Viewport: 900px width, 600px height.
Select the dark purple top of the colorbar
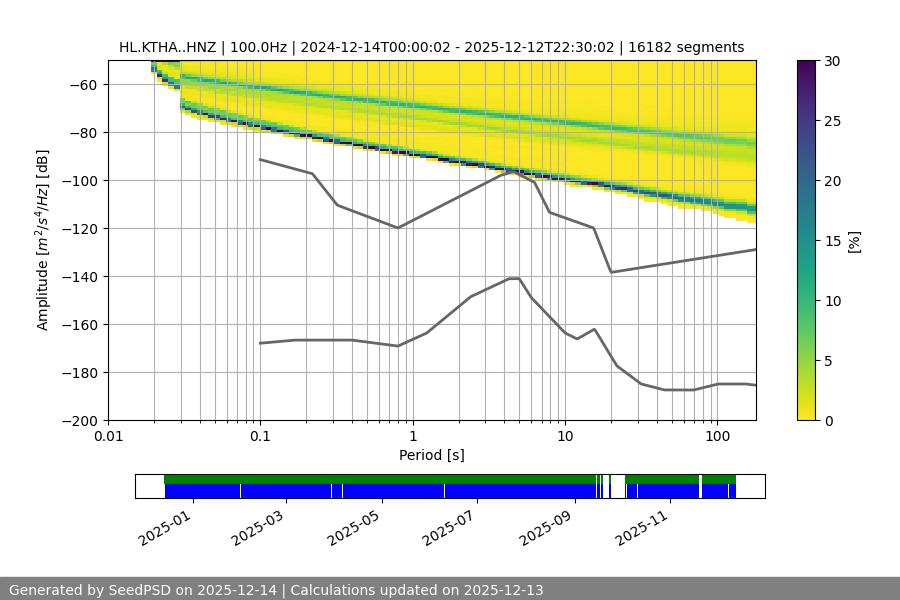click(x=808, y=64)
